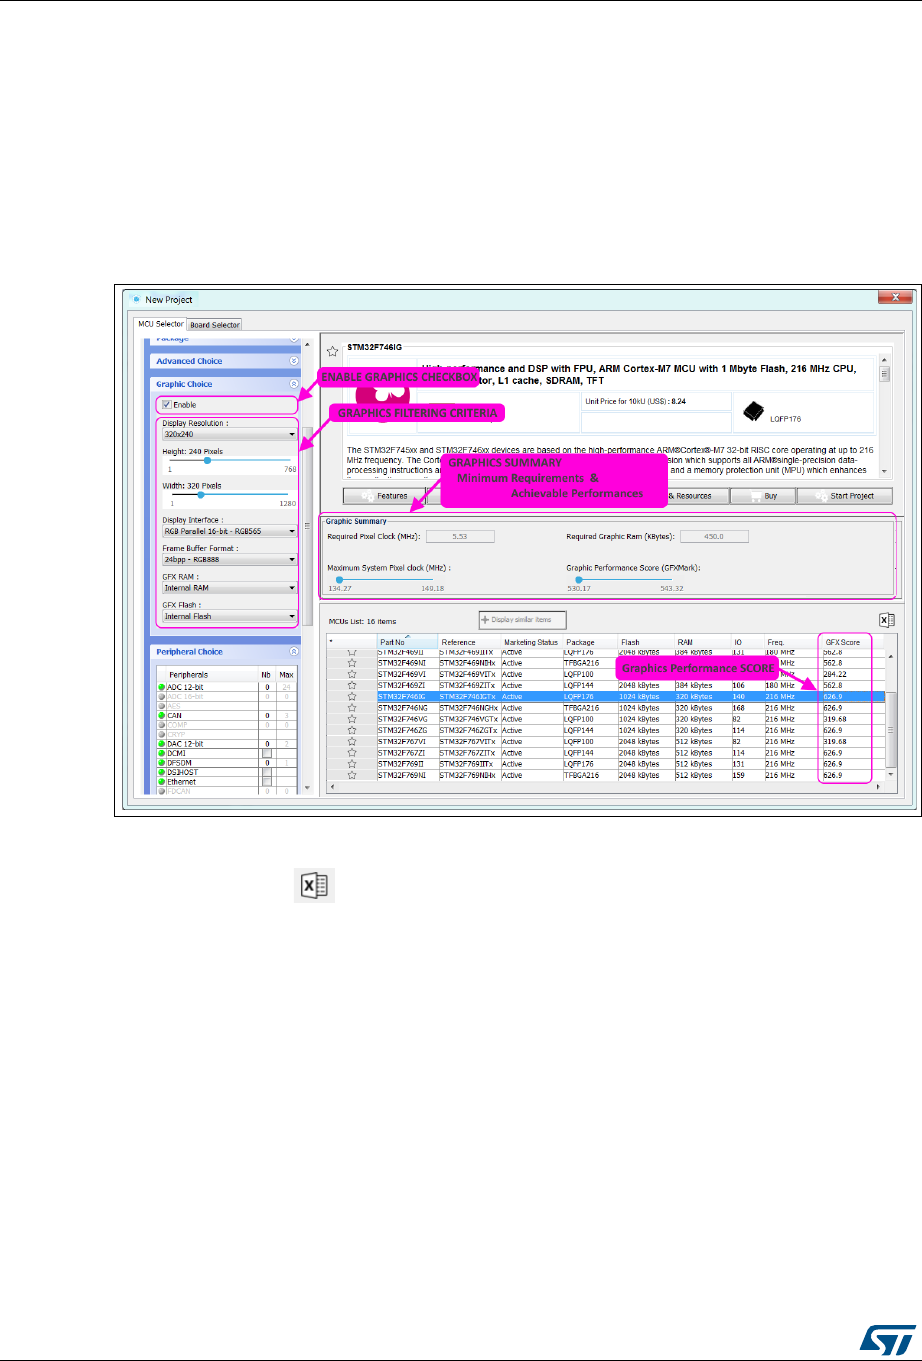Screen dimensions: 922x1361
Task: Select the CAN peripheral row
Action: (x=227, y=716)
